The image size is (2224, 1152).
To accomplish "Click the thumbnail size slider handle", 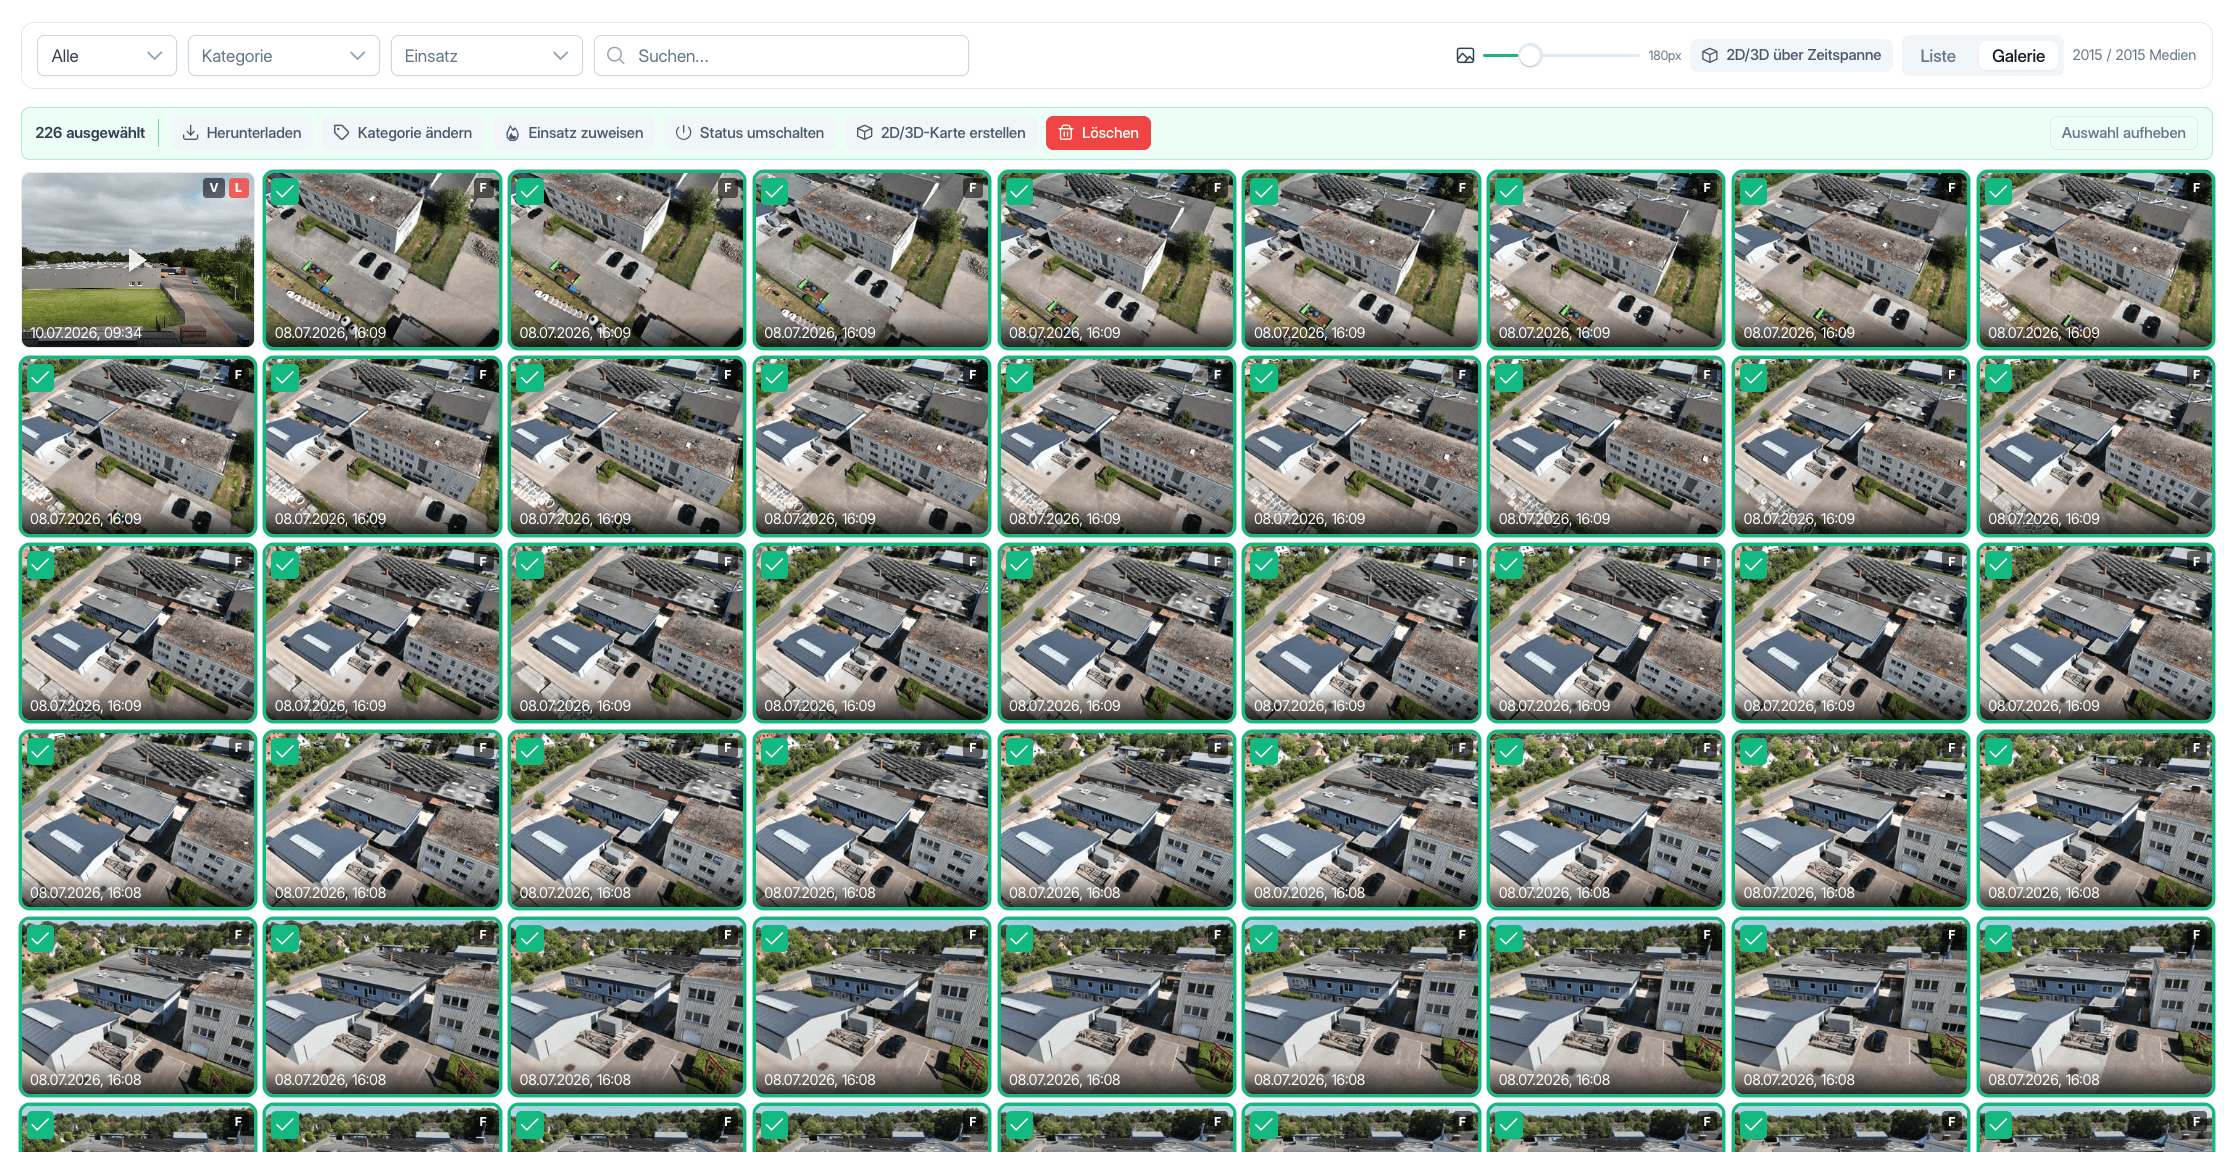I will click(x=1530, y=56).
